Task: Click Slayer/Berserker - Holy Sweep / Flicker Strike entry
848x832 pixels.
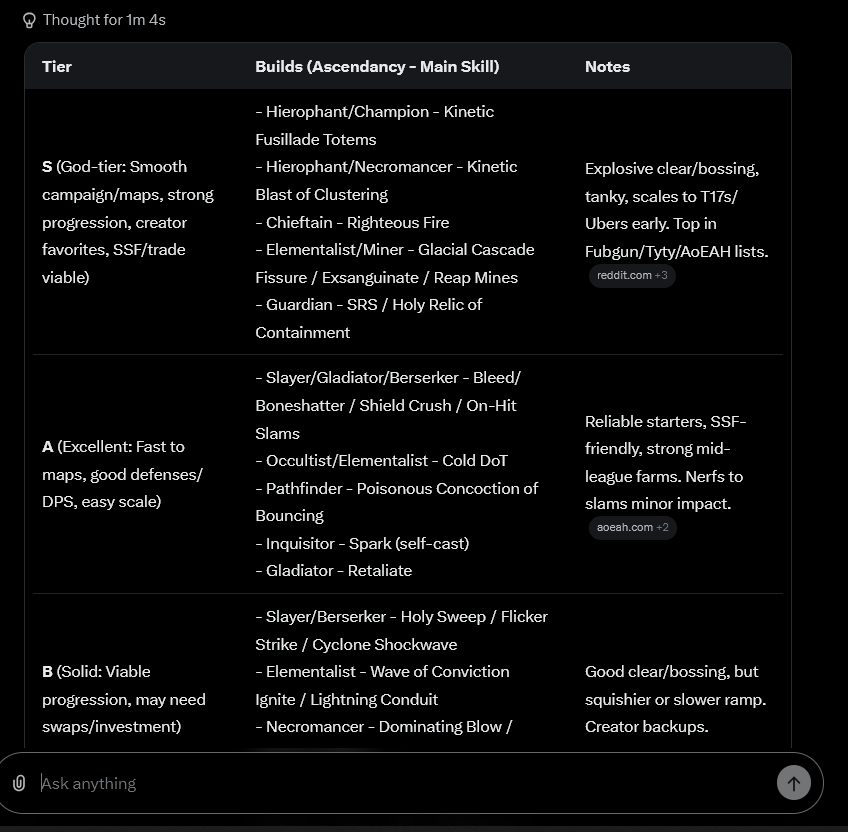Action: [x=401, y=630]
